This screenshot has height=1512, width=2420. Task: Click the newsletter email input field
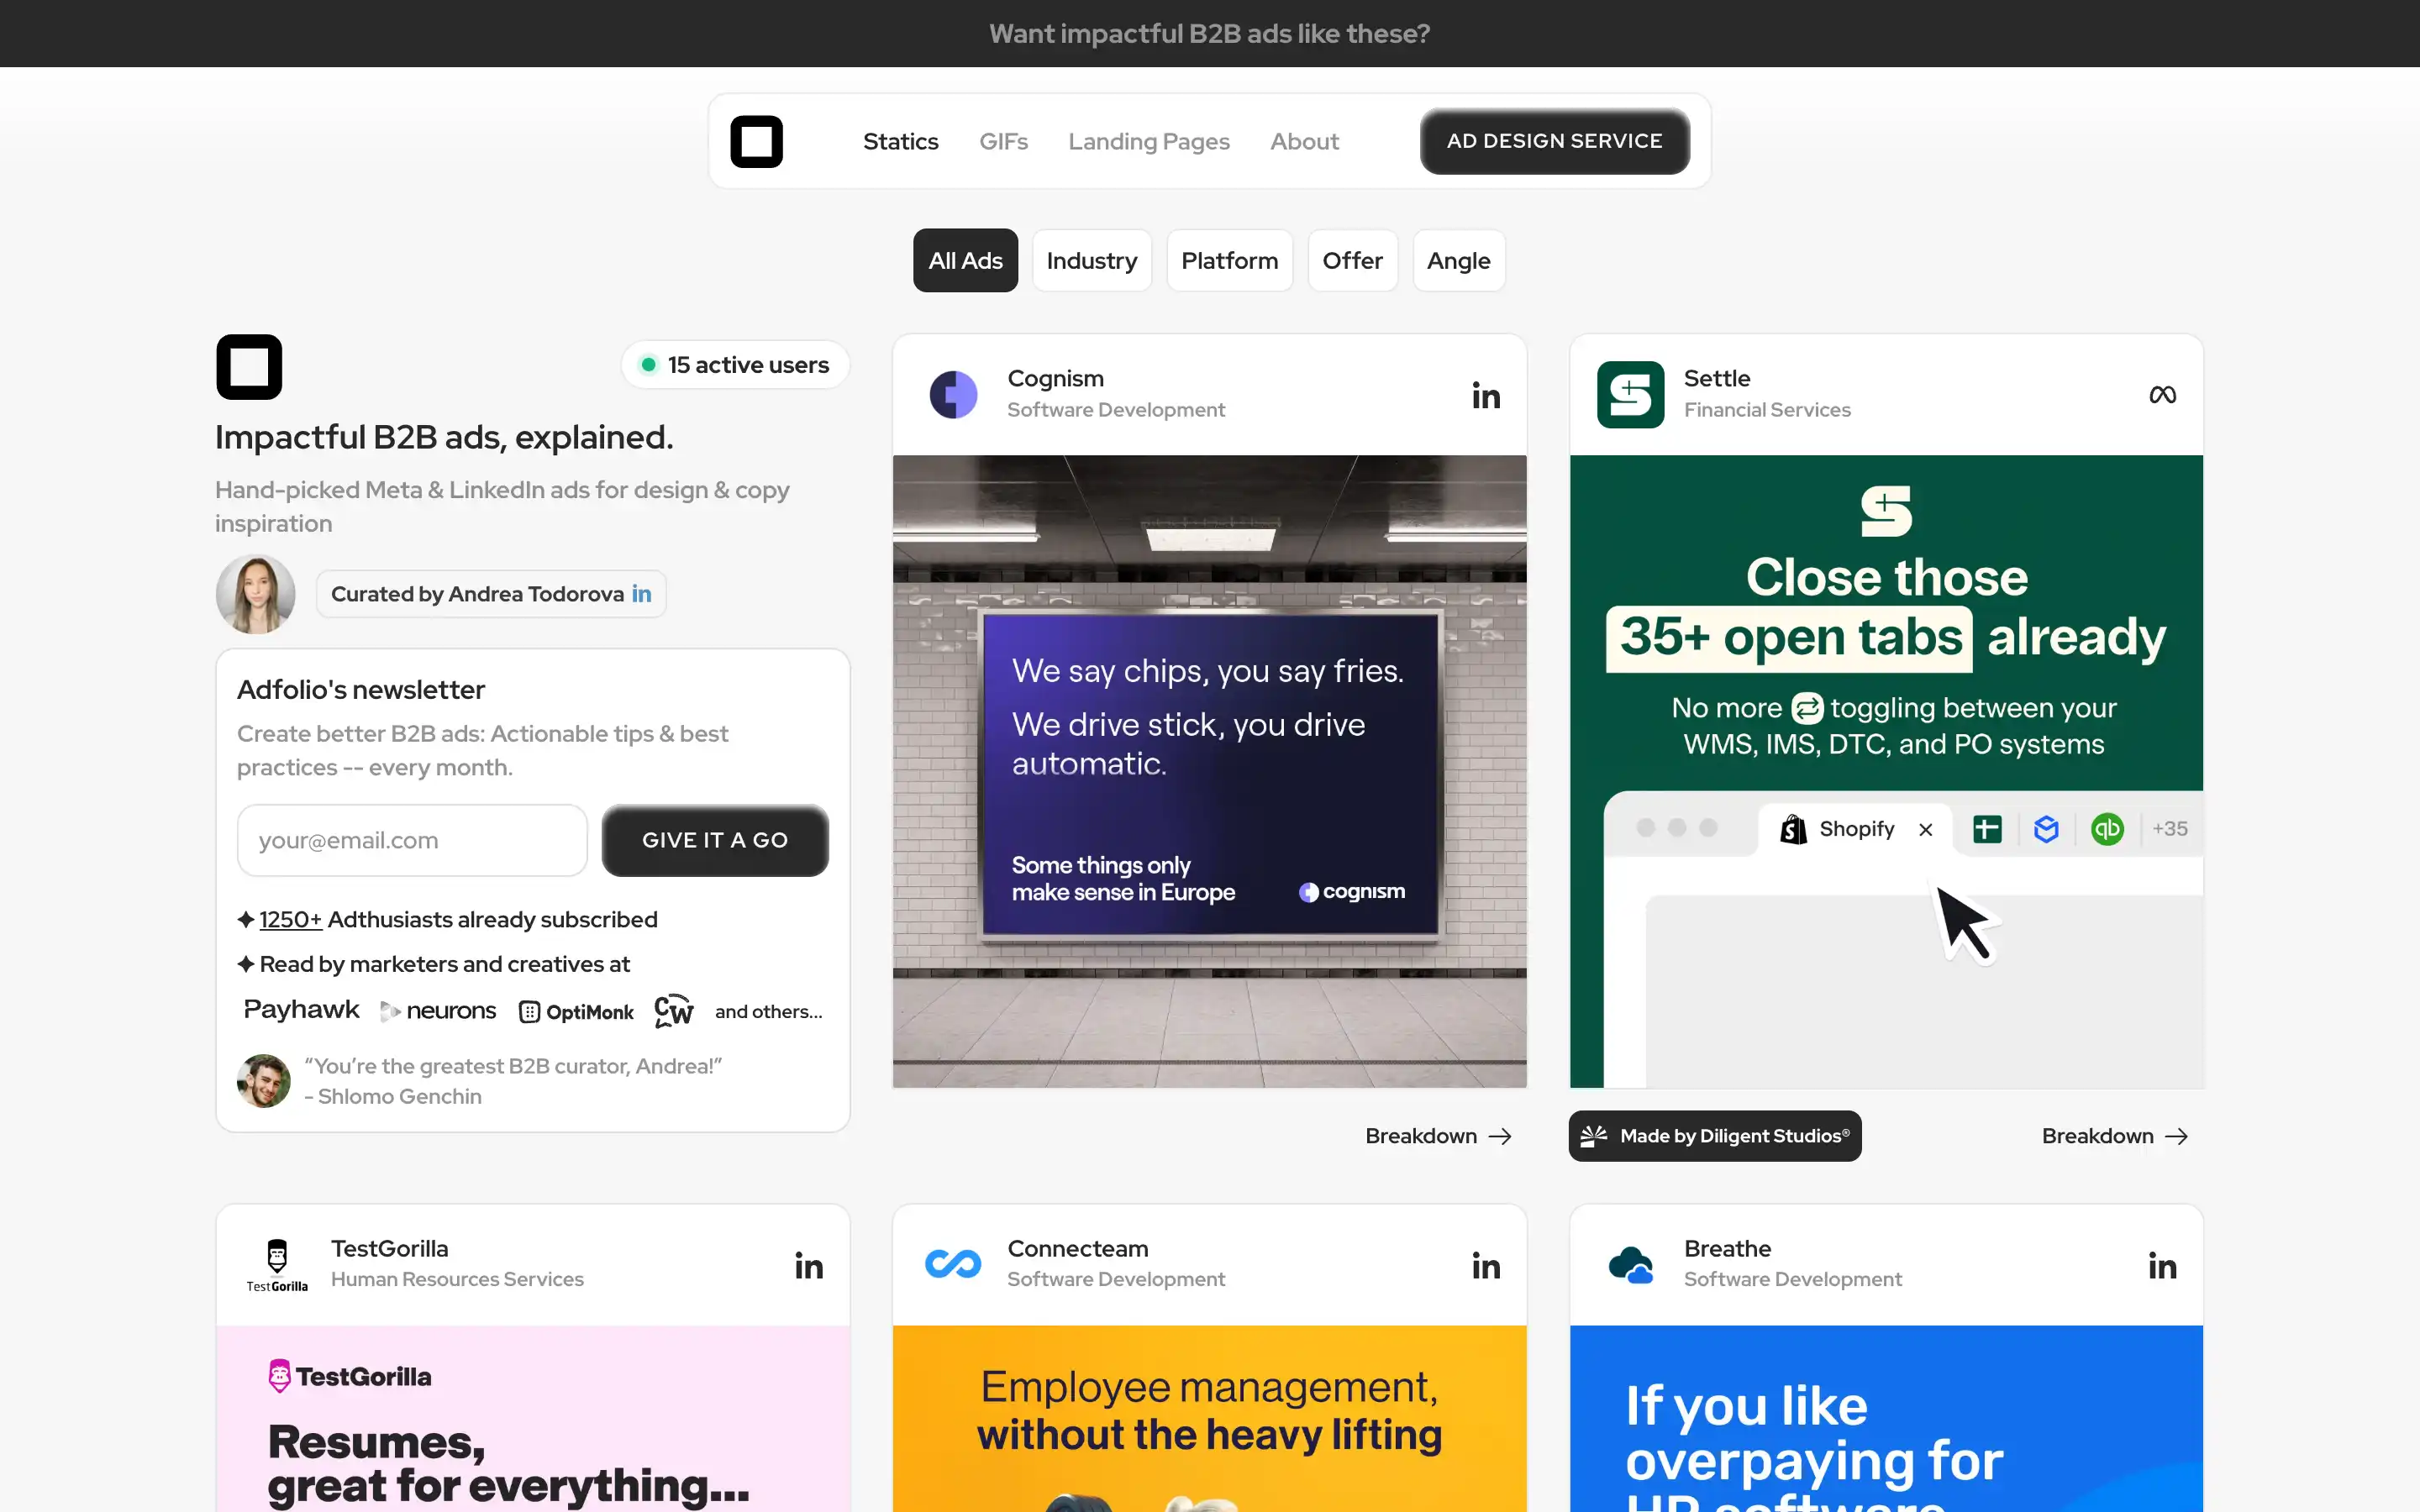(411, 840)
